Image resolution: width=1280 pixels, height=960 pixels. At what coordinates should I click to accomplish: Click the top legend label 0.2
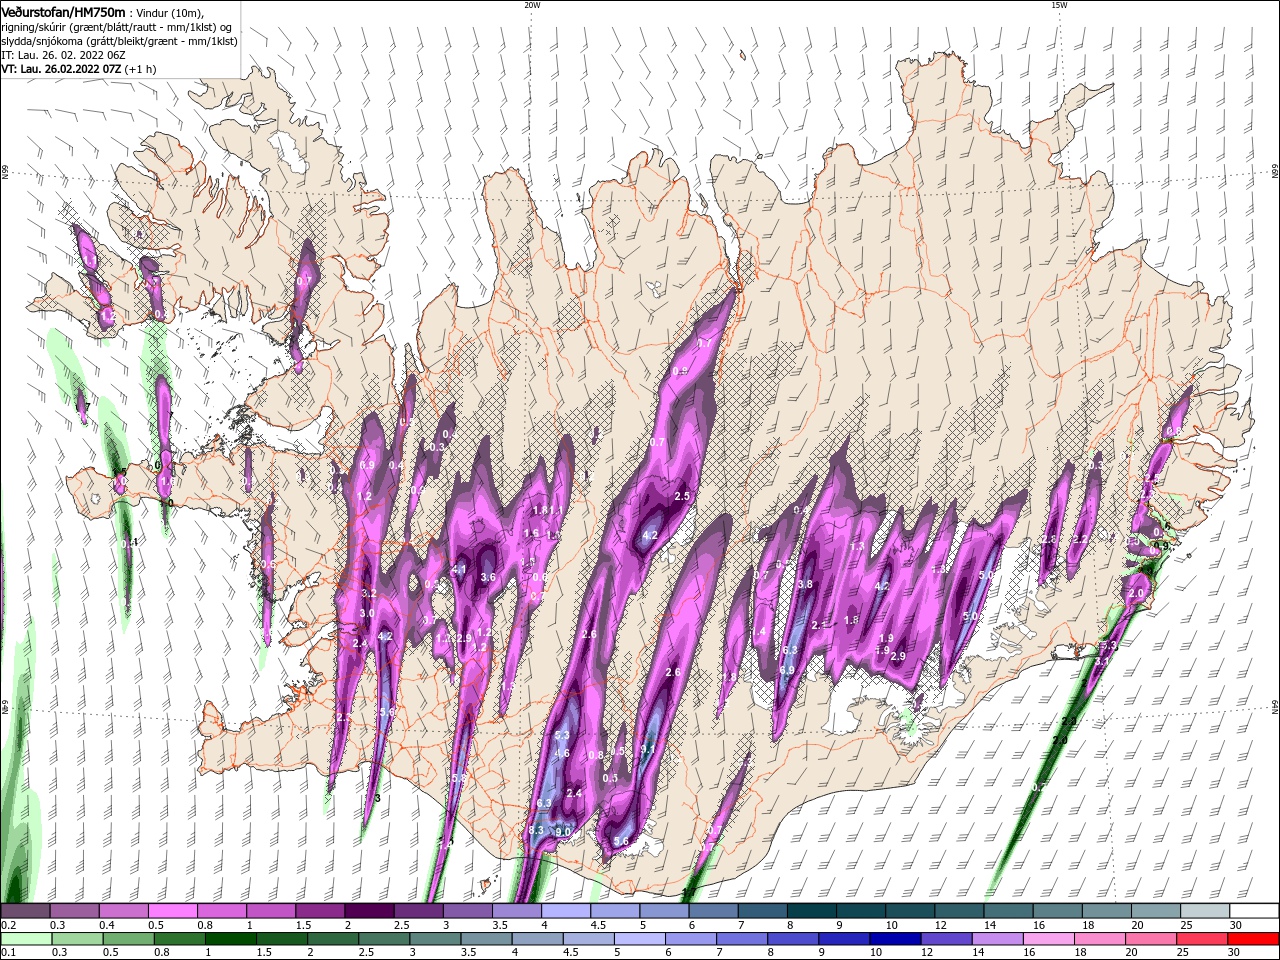(x=7, y=925)
